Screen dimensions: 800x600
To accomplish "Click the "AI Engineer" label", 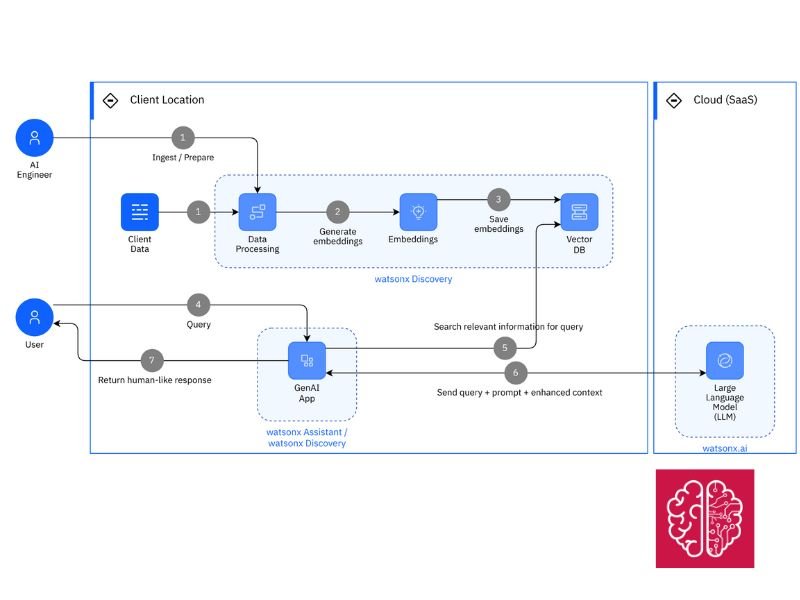I will click(34, 170).
